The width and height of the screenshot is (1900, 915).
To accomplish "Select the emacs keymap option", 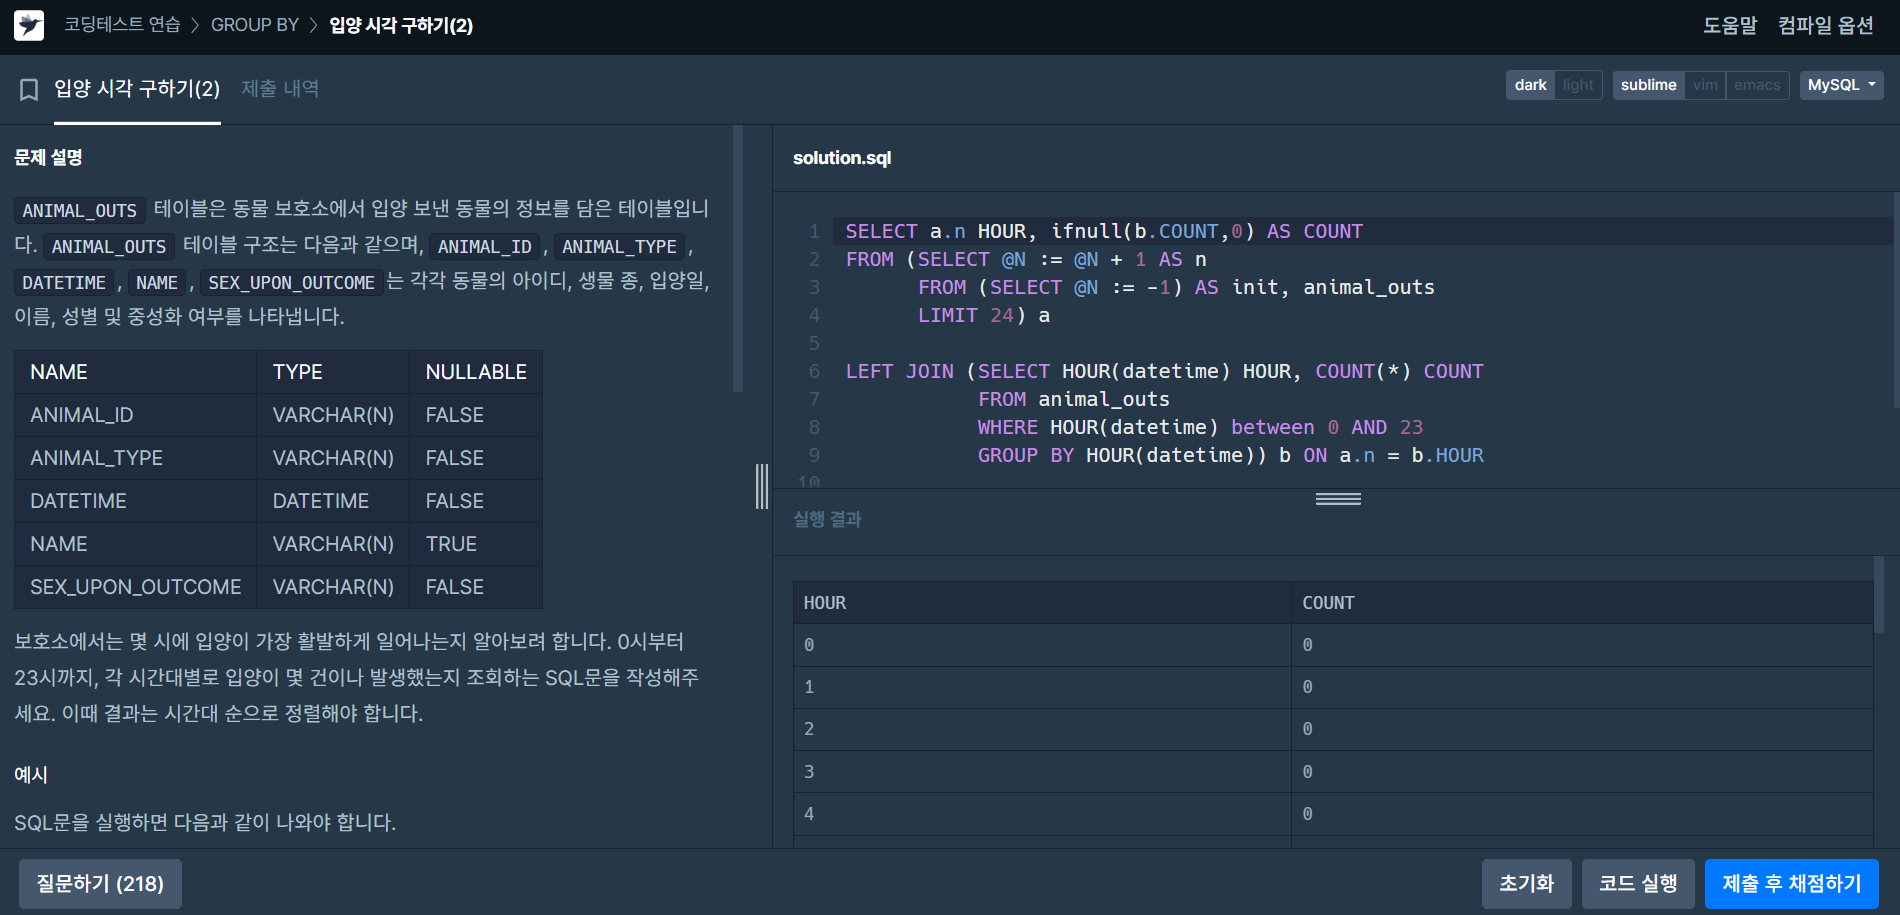I will [1757, 85].
